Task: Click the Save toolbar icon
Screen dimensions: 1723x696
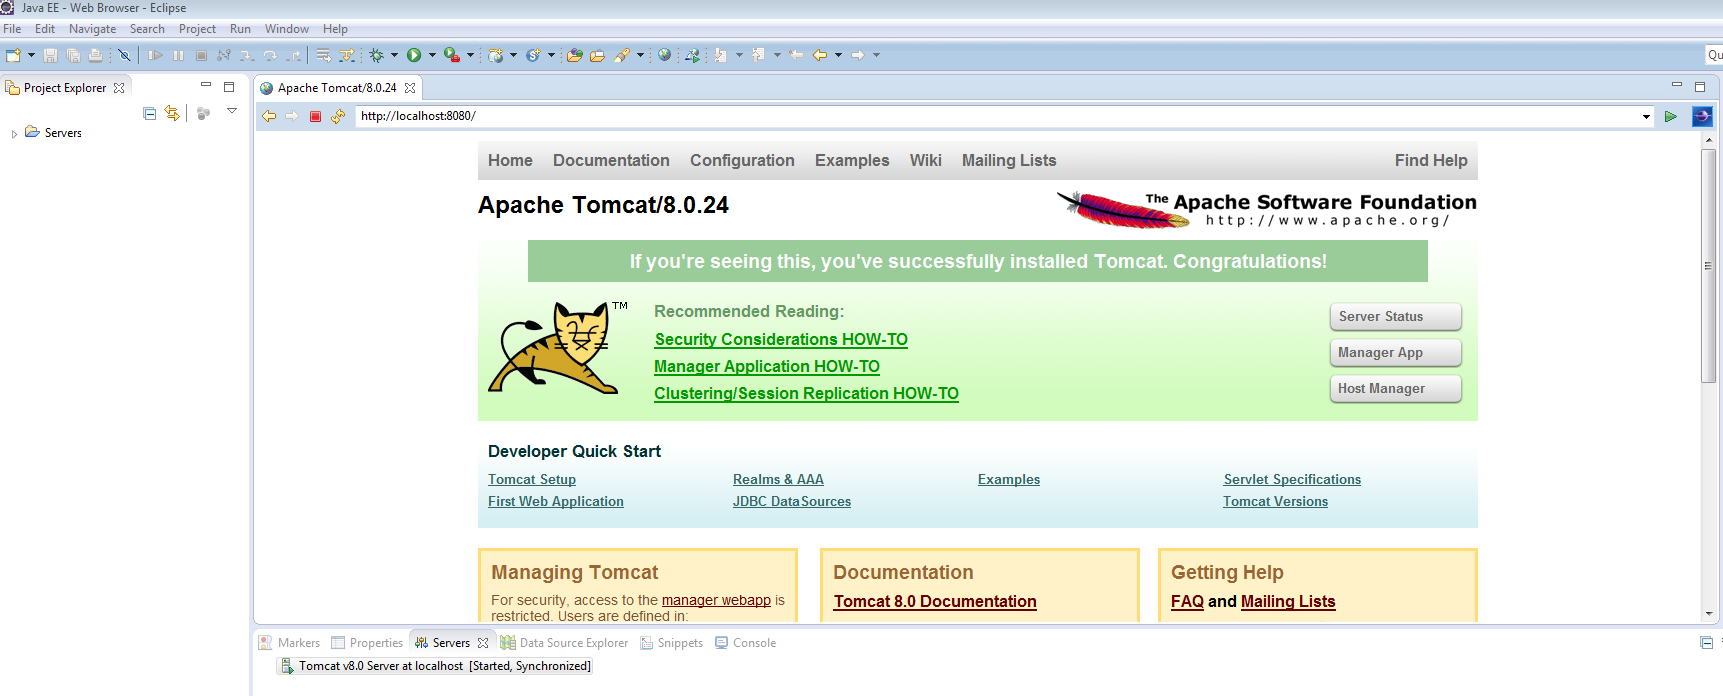Action: 50,55
